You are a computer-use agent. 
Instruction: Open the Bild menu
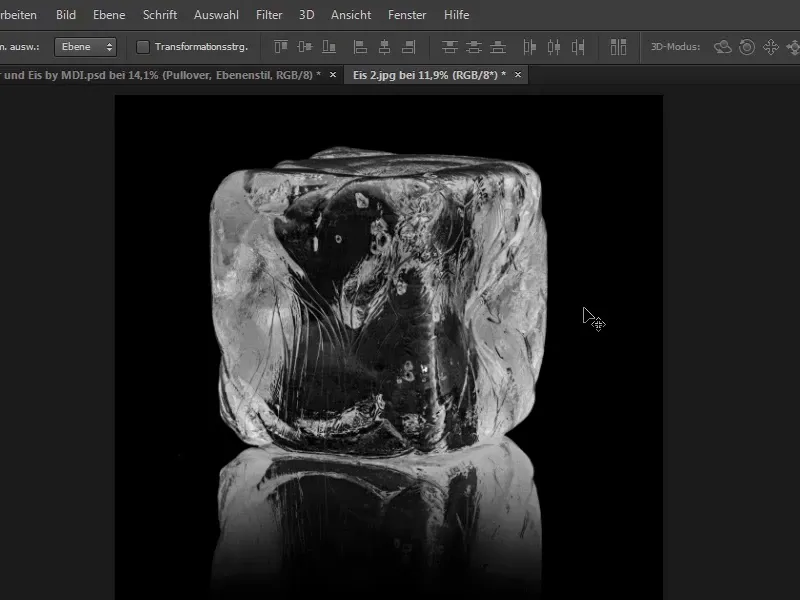66,15
